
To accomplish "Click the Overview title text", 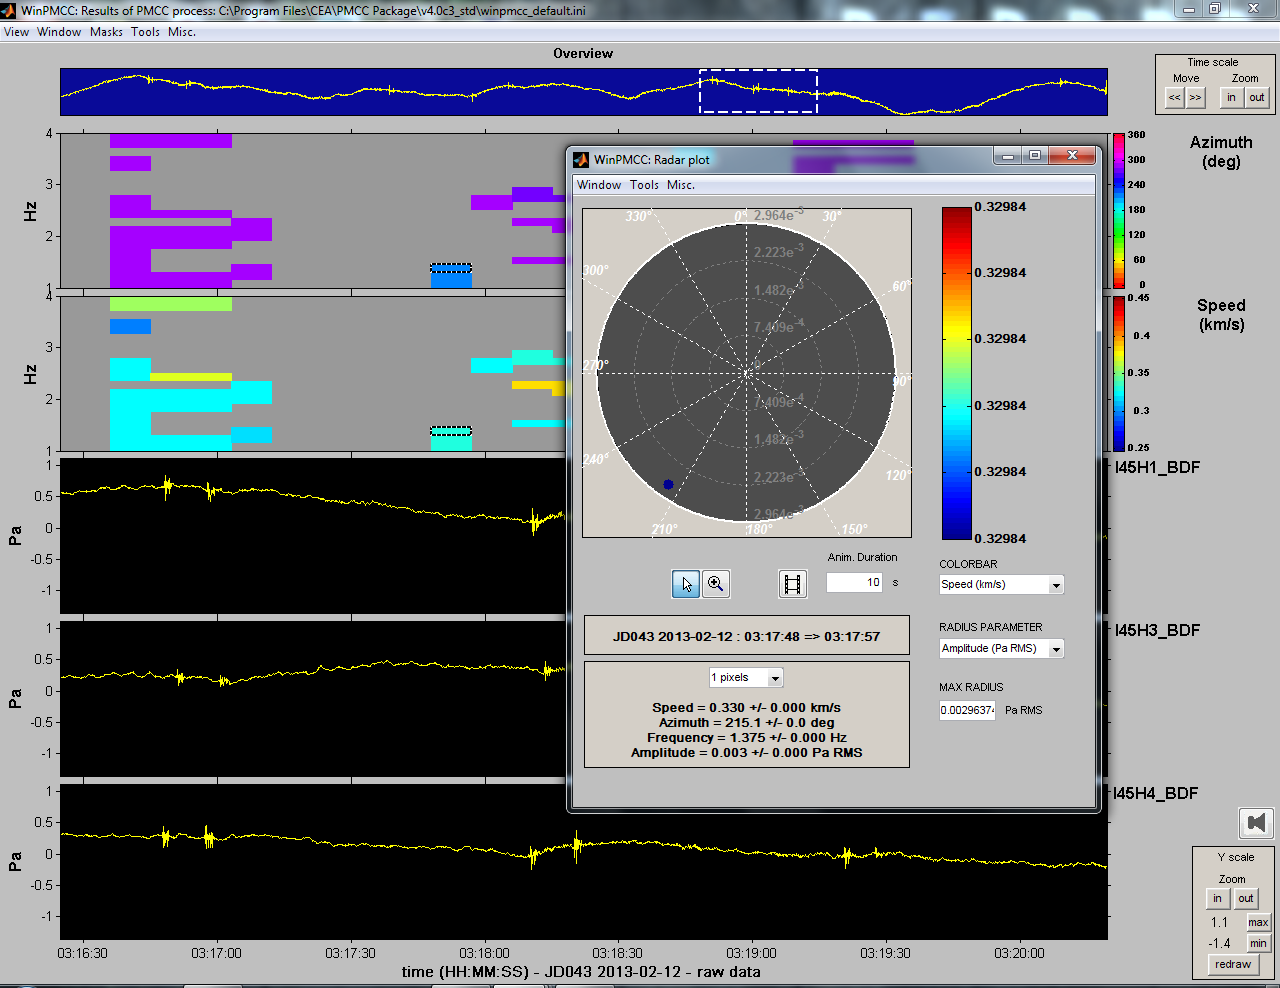I will [583, 53].
